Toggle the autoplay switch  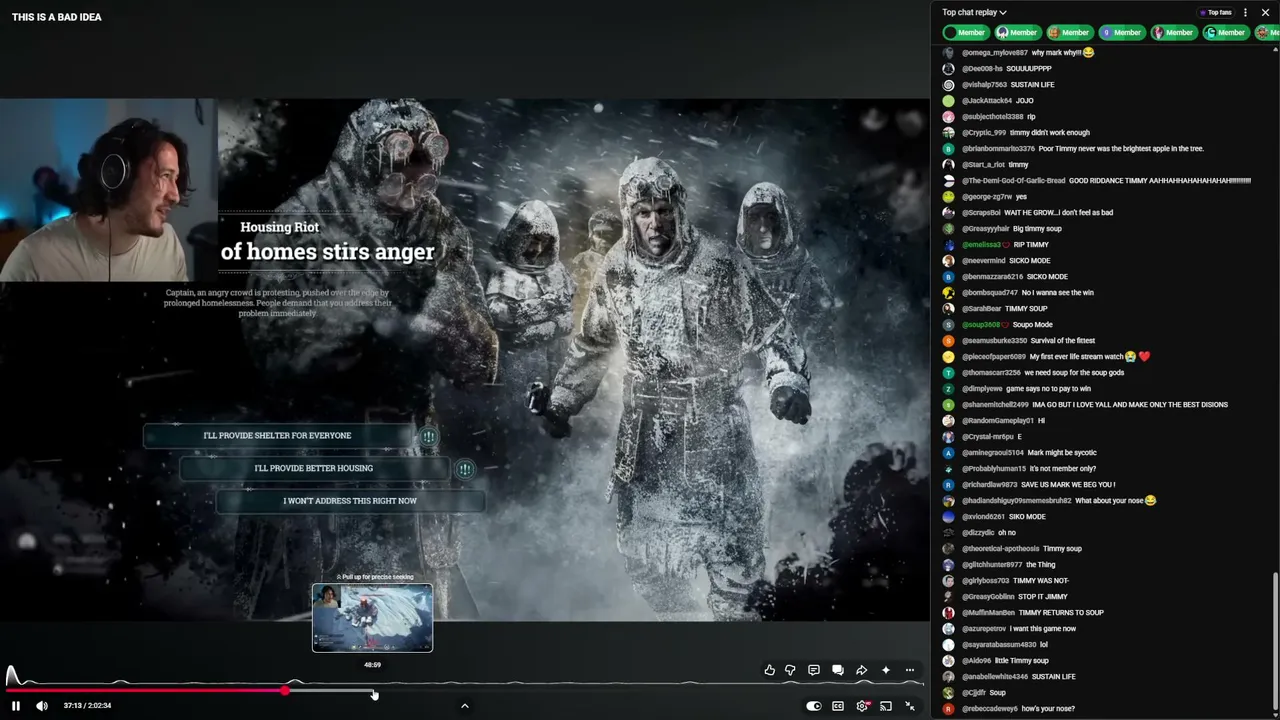tap(814, 706)
